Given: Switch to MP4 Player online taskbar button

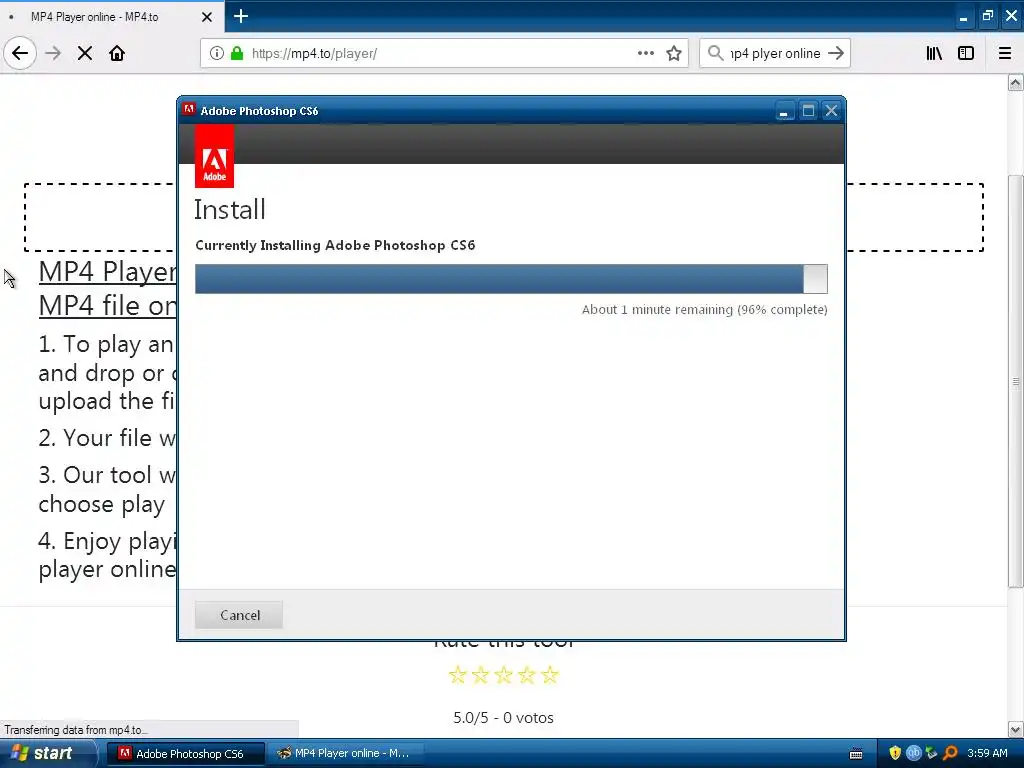Looking at the screenshot, I should (346, 754).
